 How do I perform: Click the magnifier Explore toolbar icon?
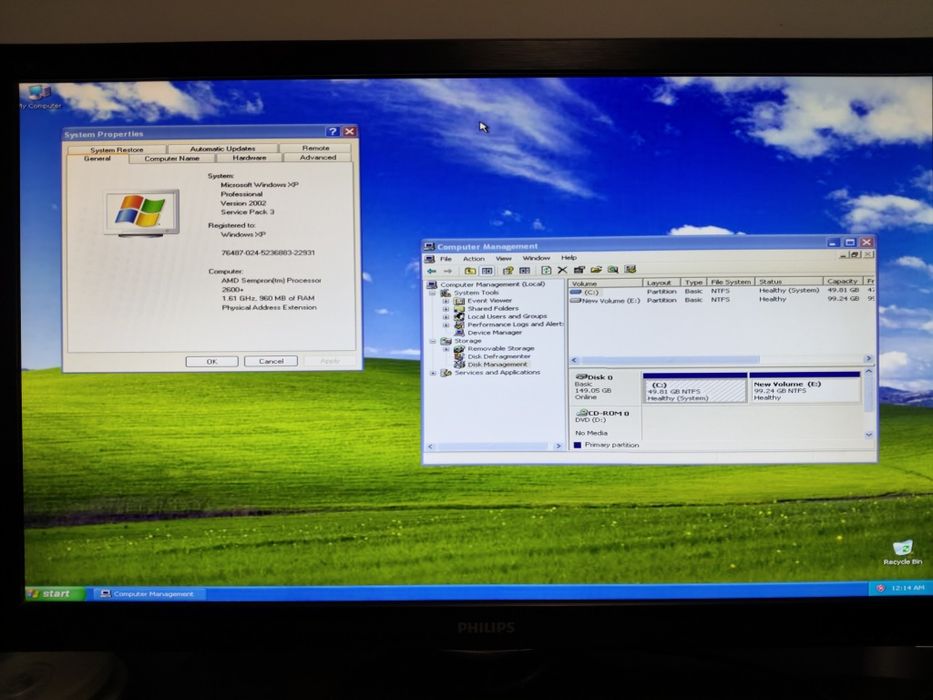coord(613,270)
